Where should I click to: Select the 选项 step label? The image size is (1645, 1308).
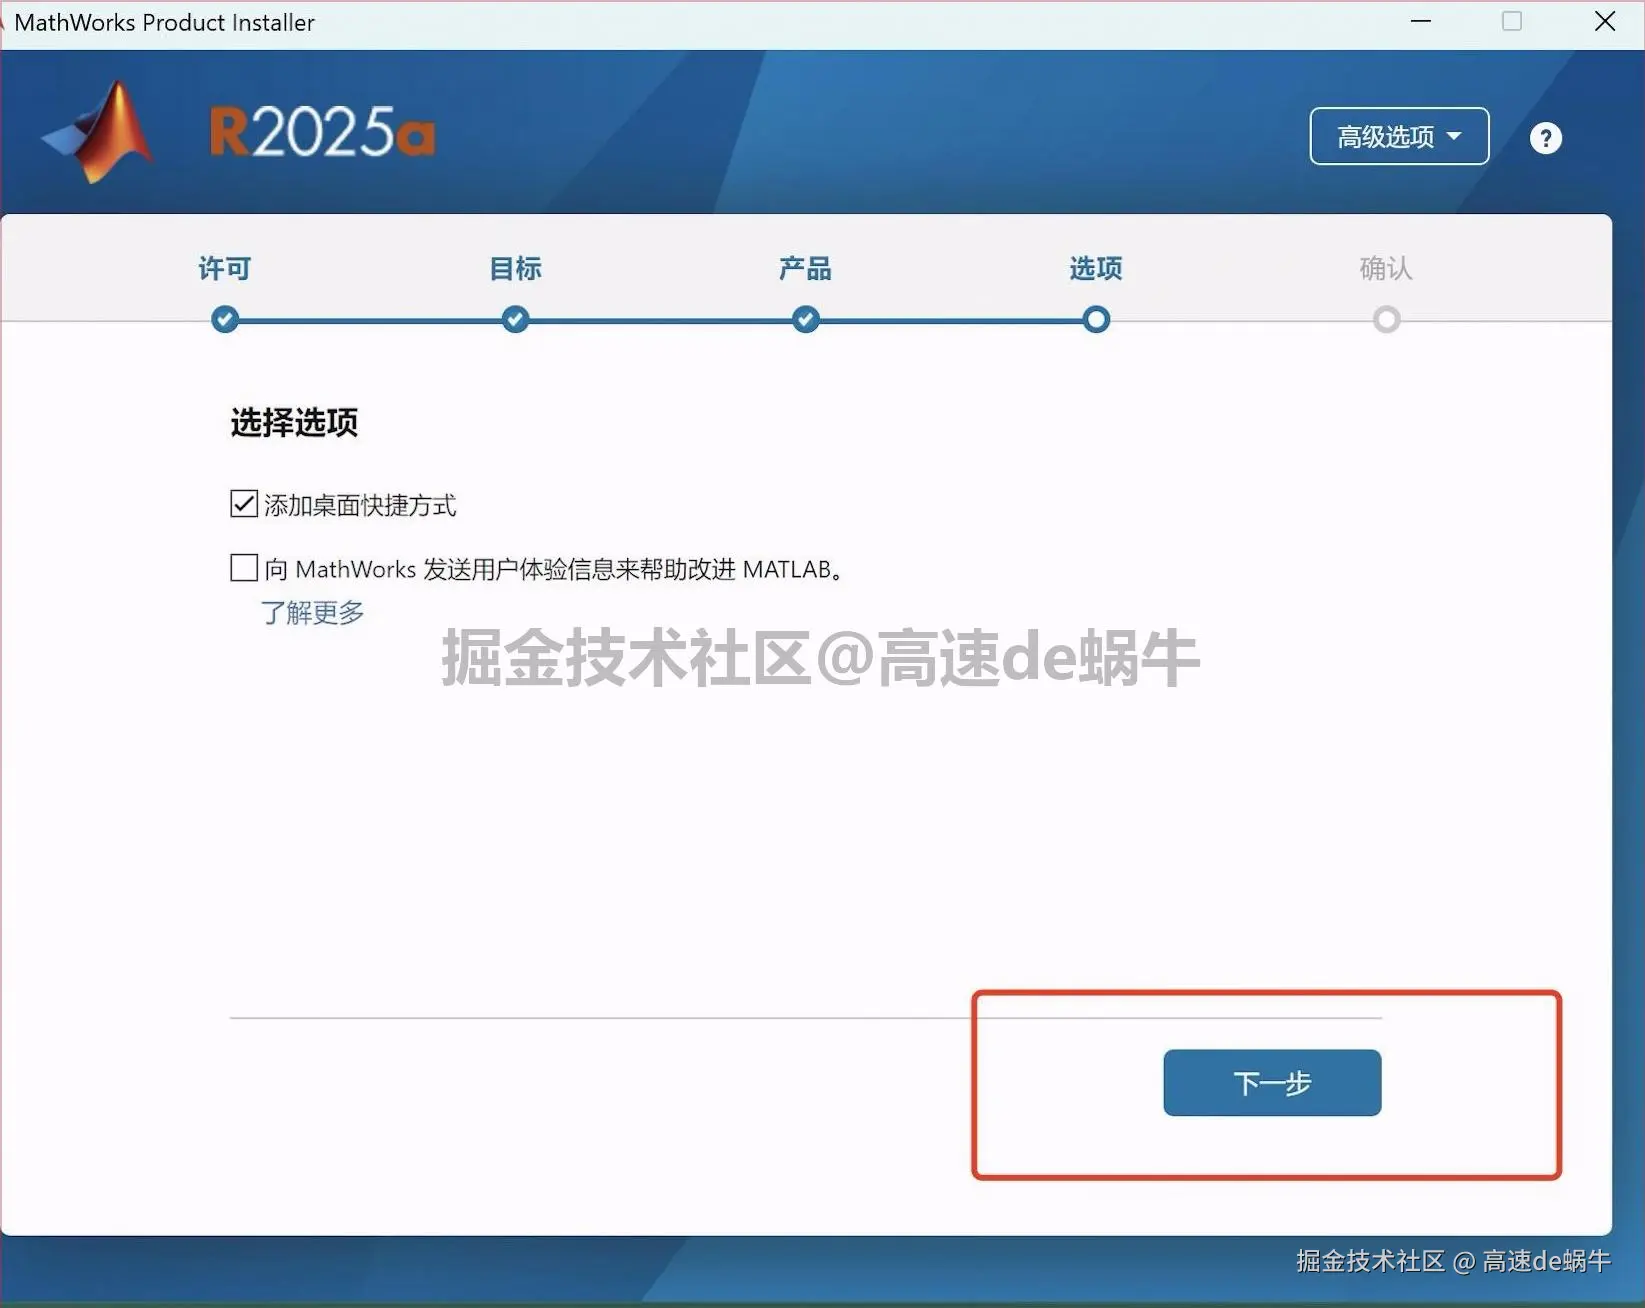click(x=1094, y=268)
